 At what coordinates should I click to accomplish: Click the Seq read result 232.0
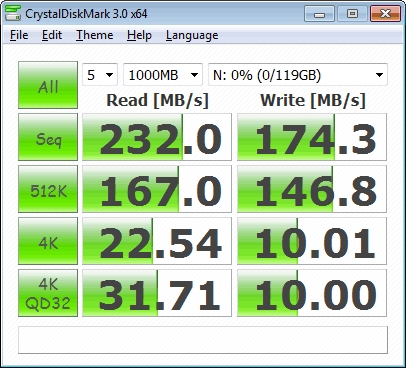point(157,137)
